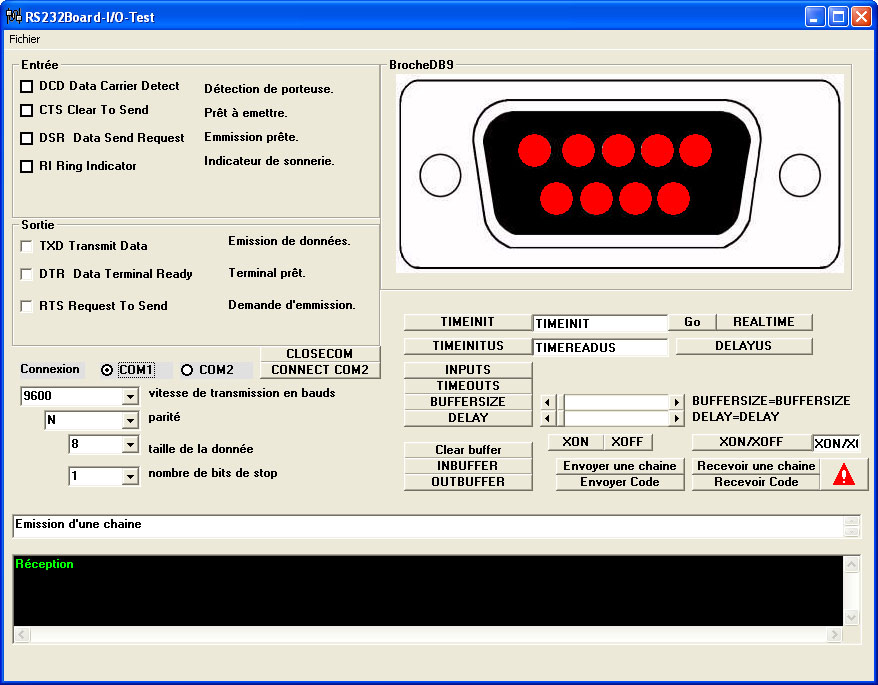
Task: Click the Emission d'une chaine input field
Action: (428, 526)
